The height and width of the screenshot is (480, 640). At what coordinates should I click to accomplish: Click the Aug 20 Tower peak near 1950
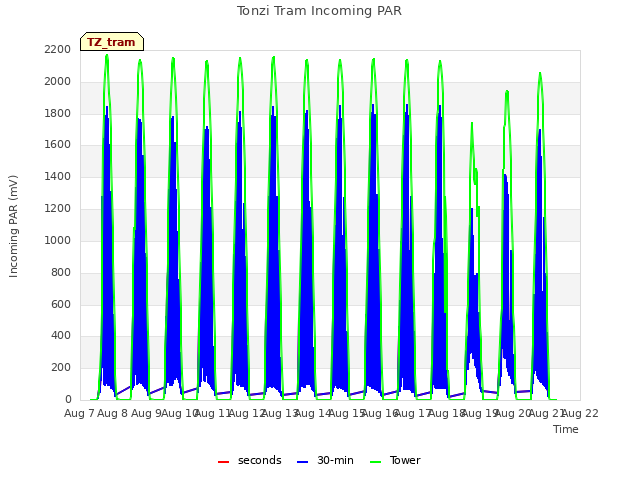pos(507,91)
